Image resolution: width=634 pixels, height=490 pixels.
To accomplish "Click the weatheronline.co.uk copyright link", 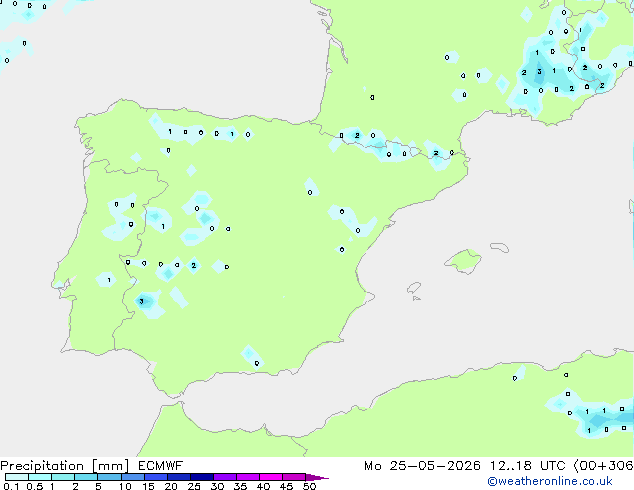I will click(550, 481).
